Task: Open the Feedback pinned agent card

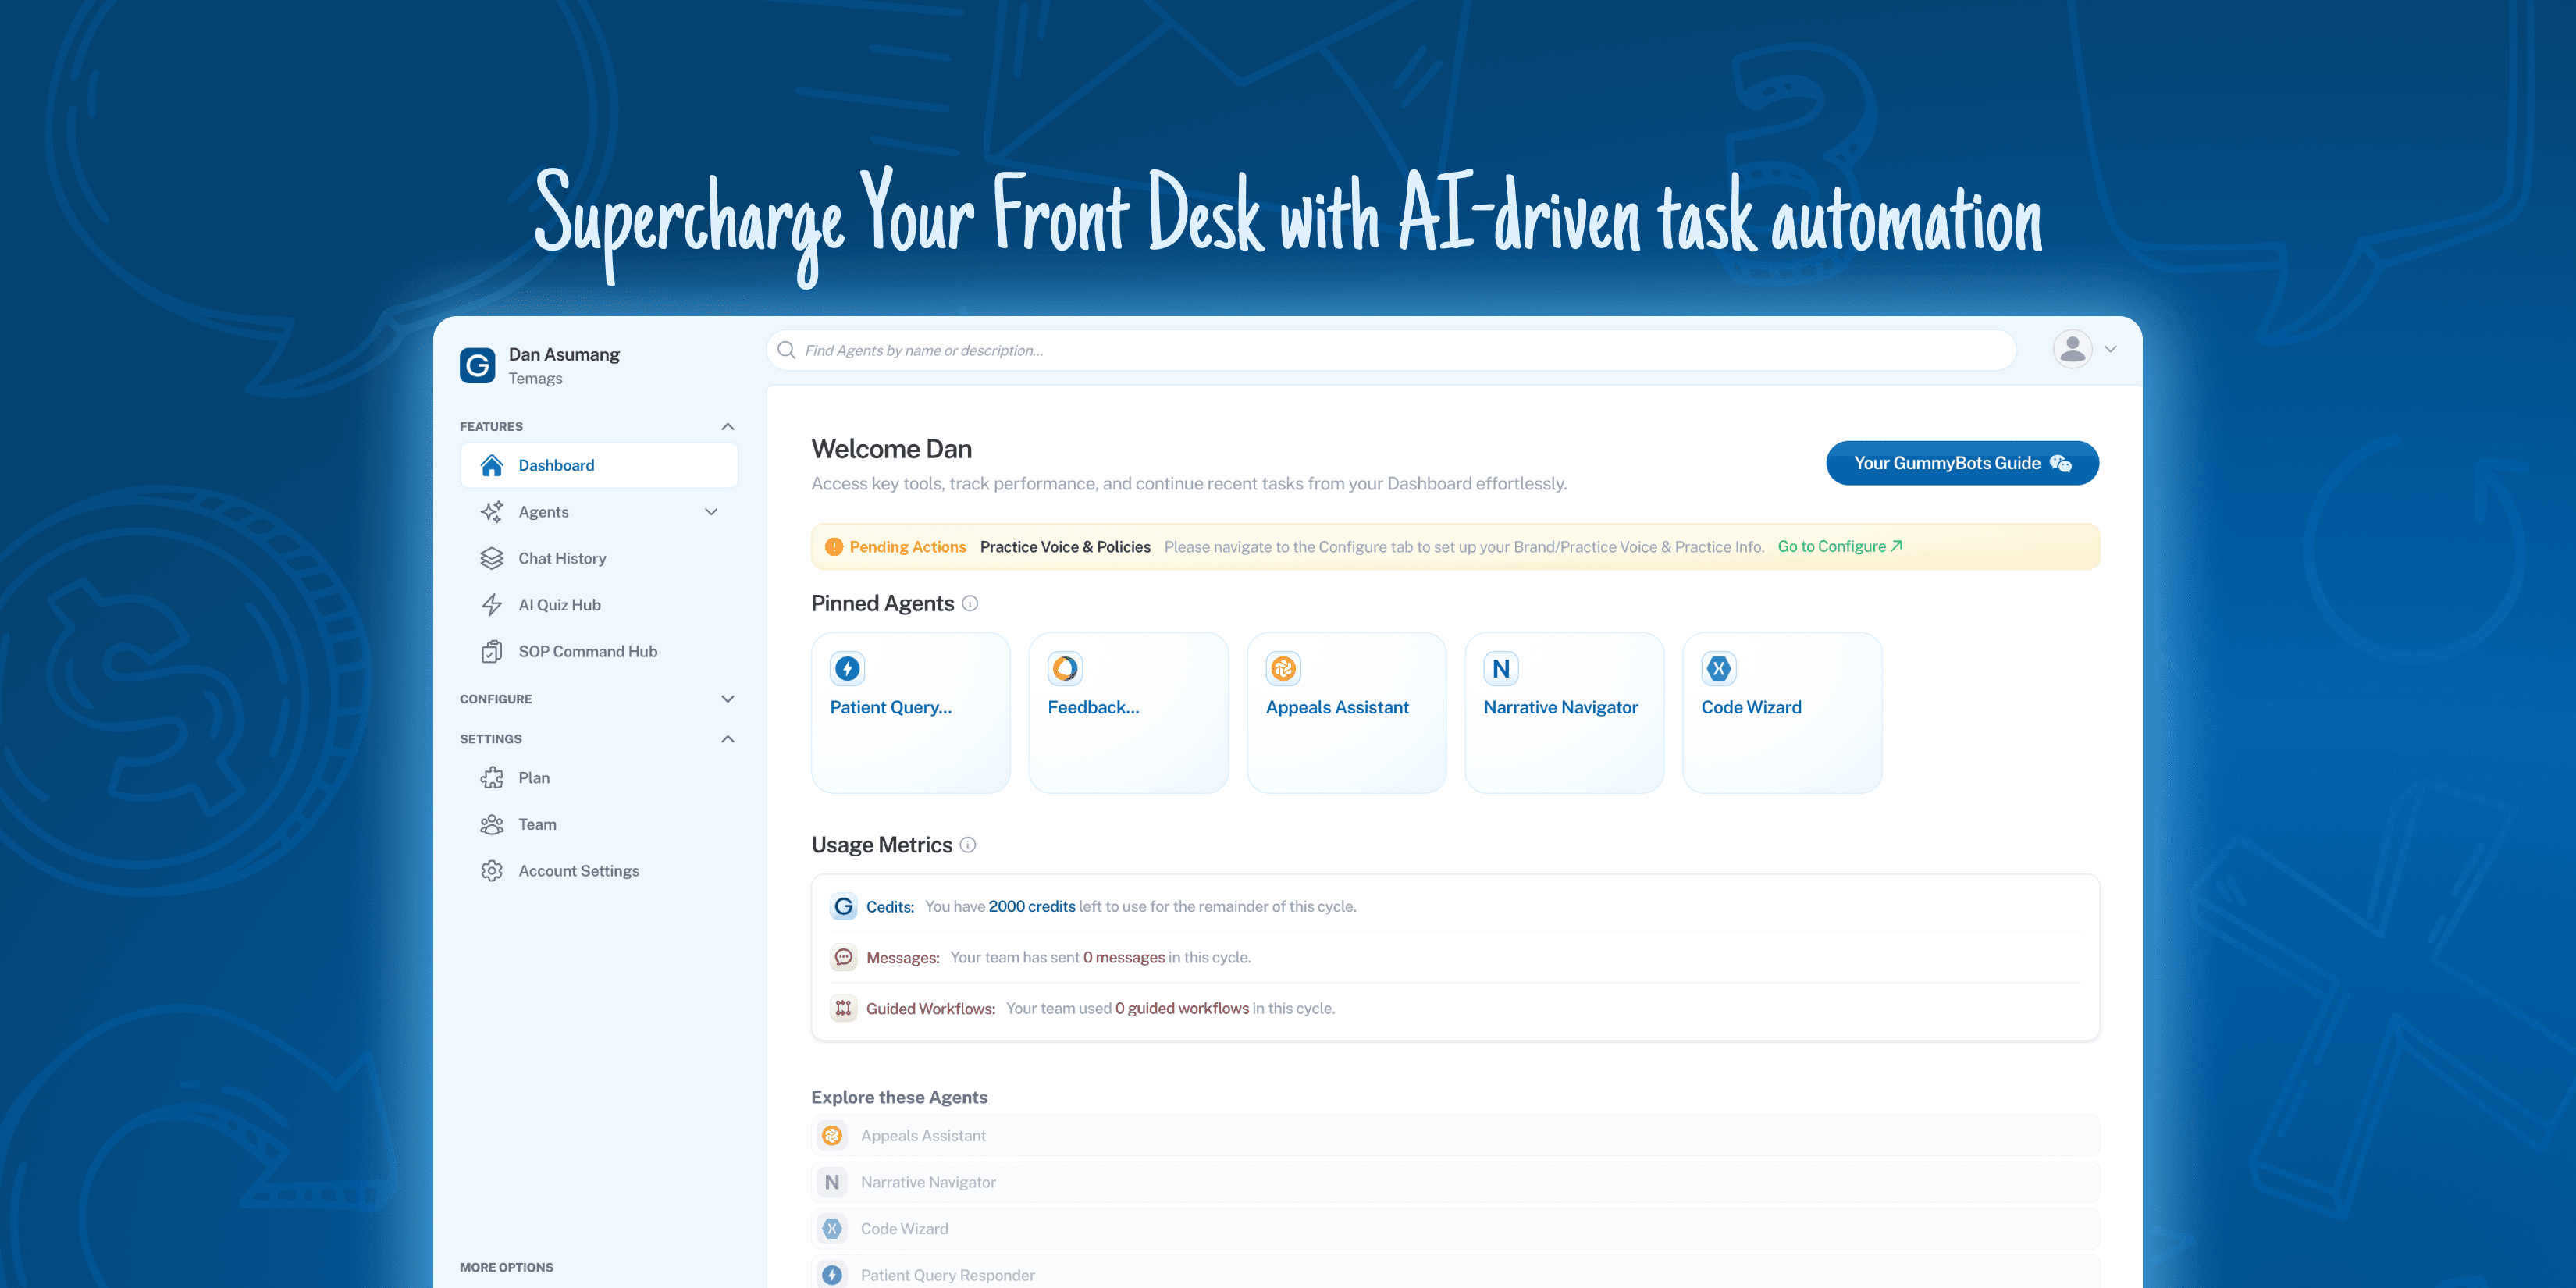Action: pos(1129,712)
